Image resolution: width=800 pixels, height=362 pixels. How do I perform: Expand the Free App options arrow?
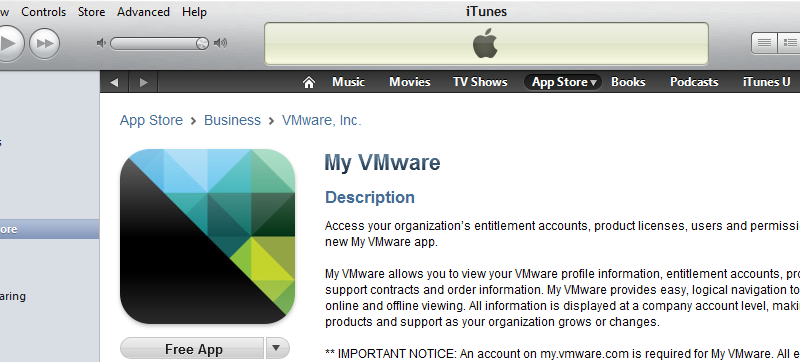pyautogui.click(x=277, y=348)
